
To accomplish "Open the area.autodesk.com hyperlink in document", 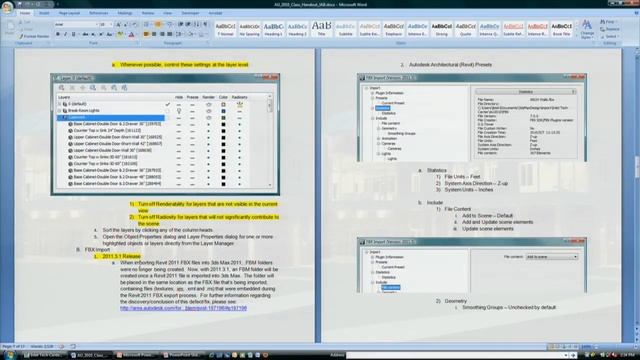I will click(183, 308).
